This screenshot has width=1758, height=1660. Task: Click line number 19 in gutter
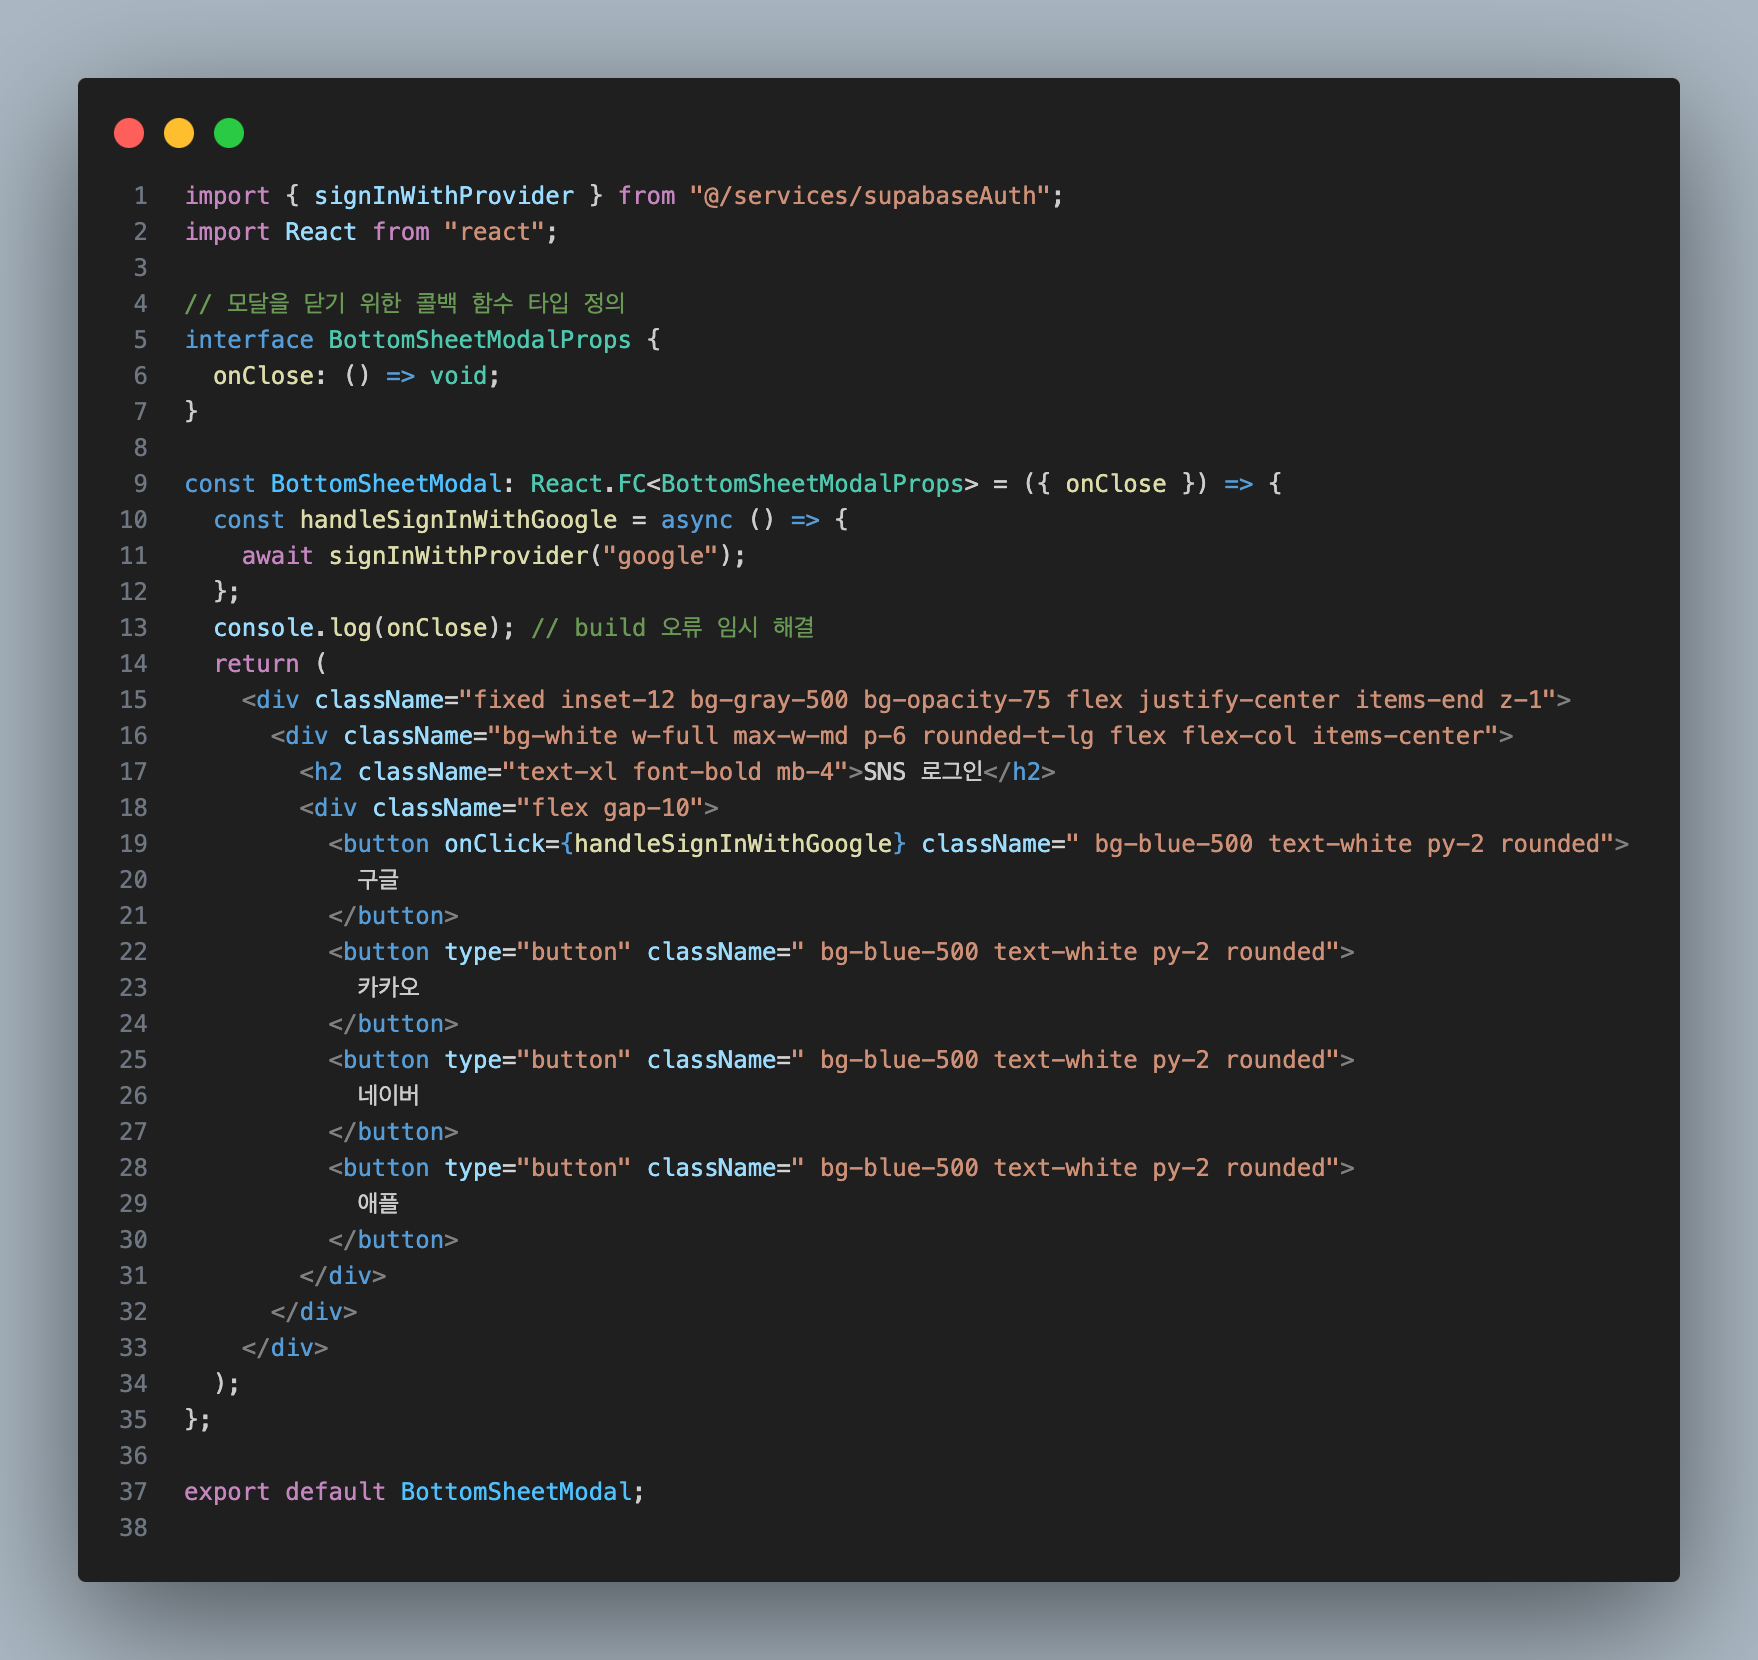click(x=133, y=844)
